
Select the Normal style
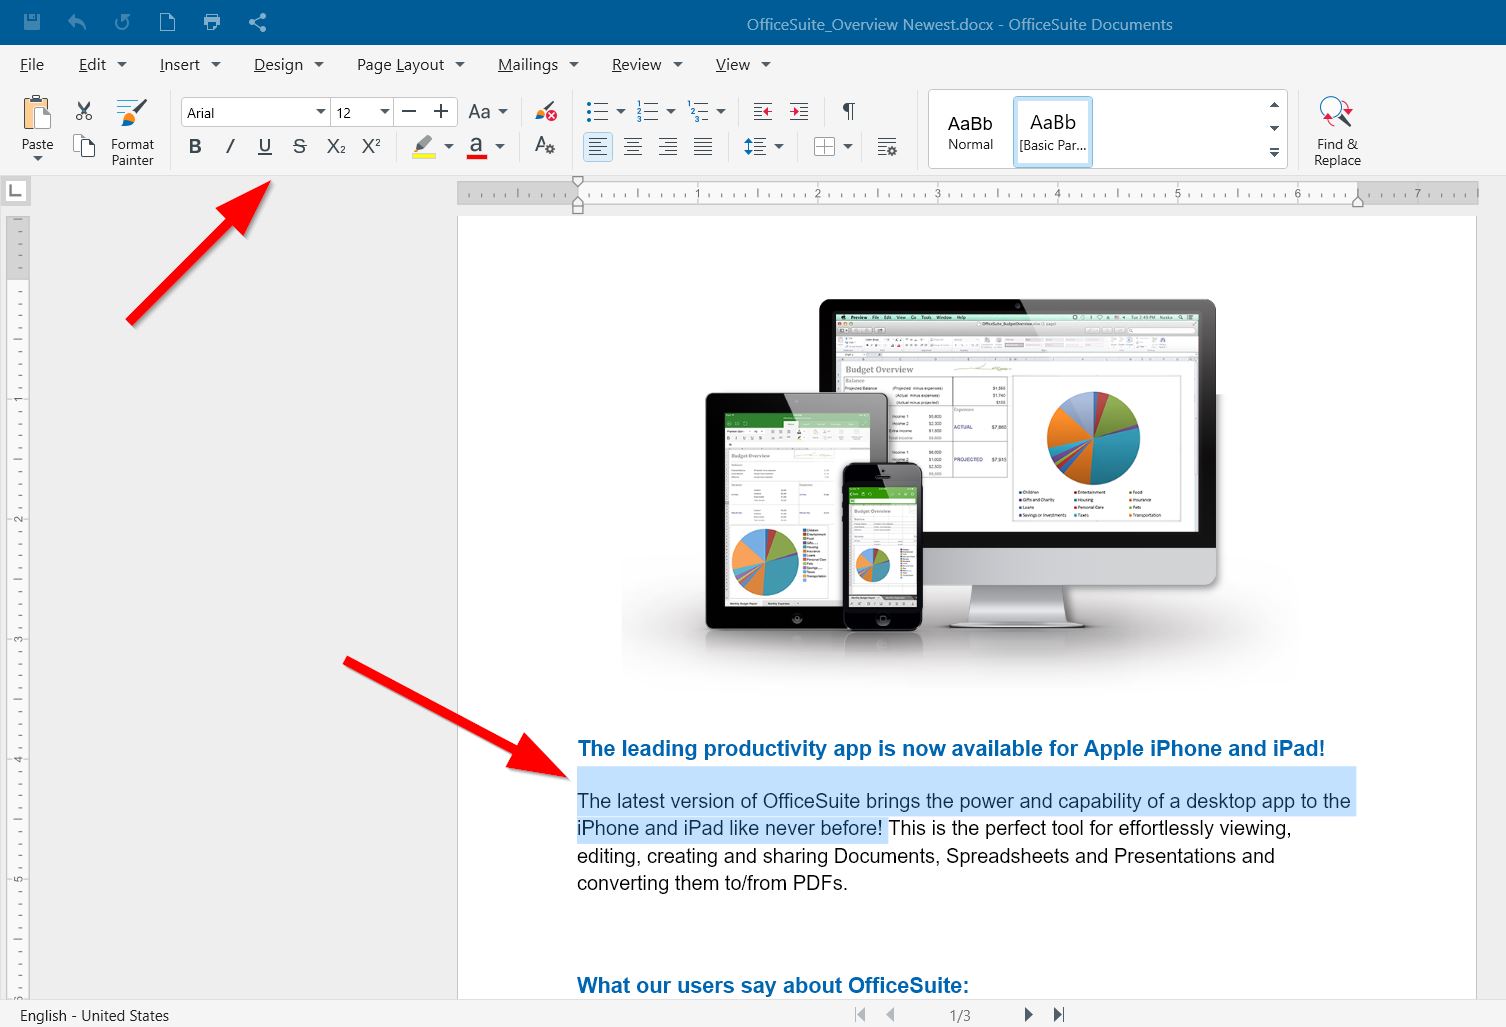[970, 131]
